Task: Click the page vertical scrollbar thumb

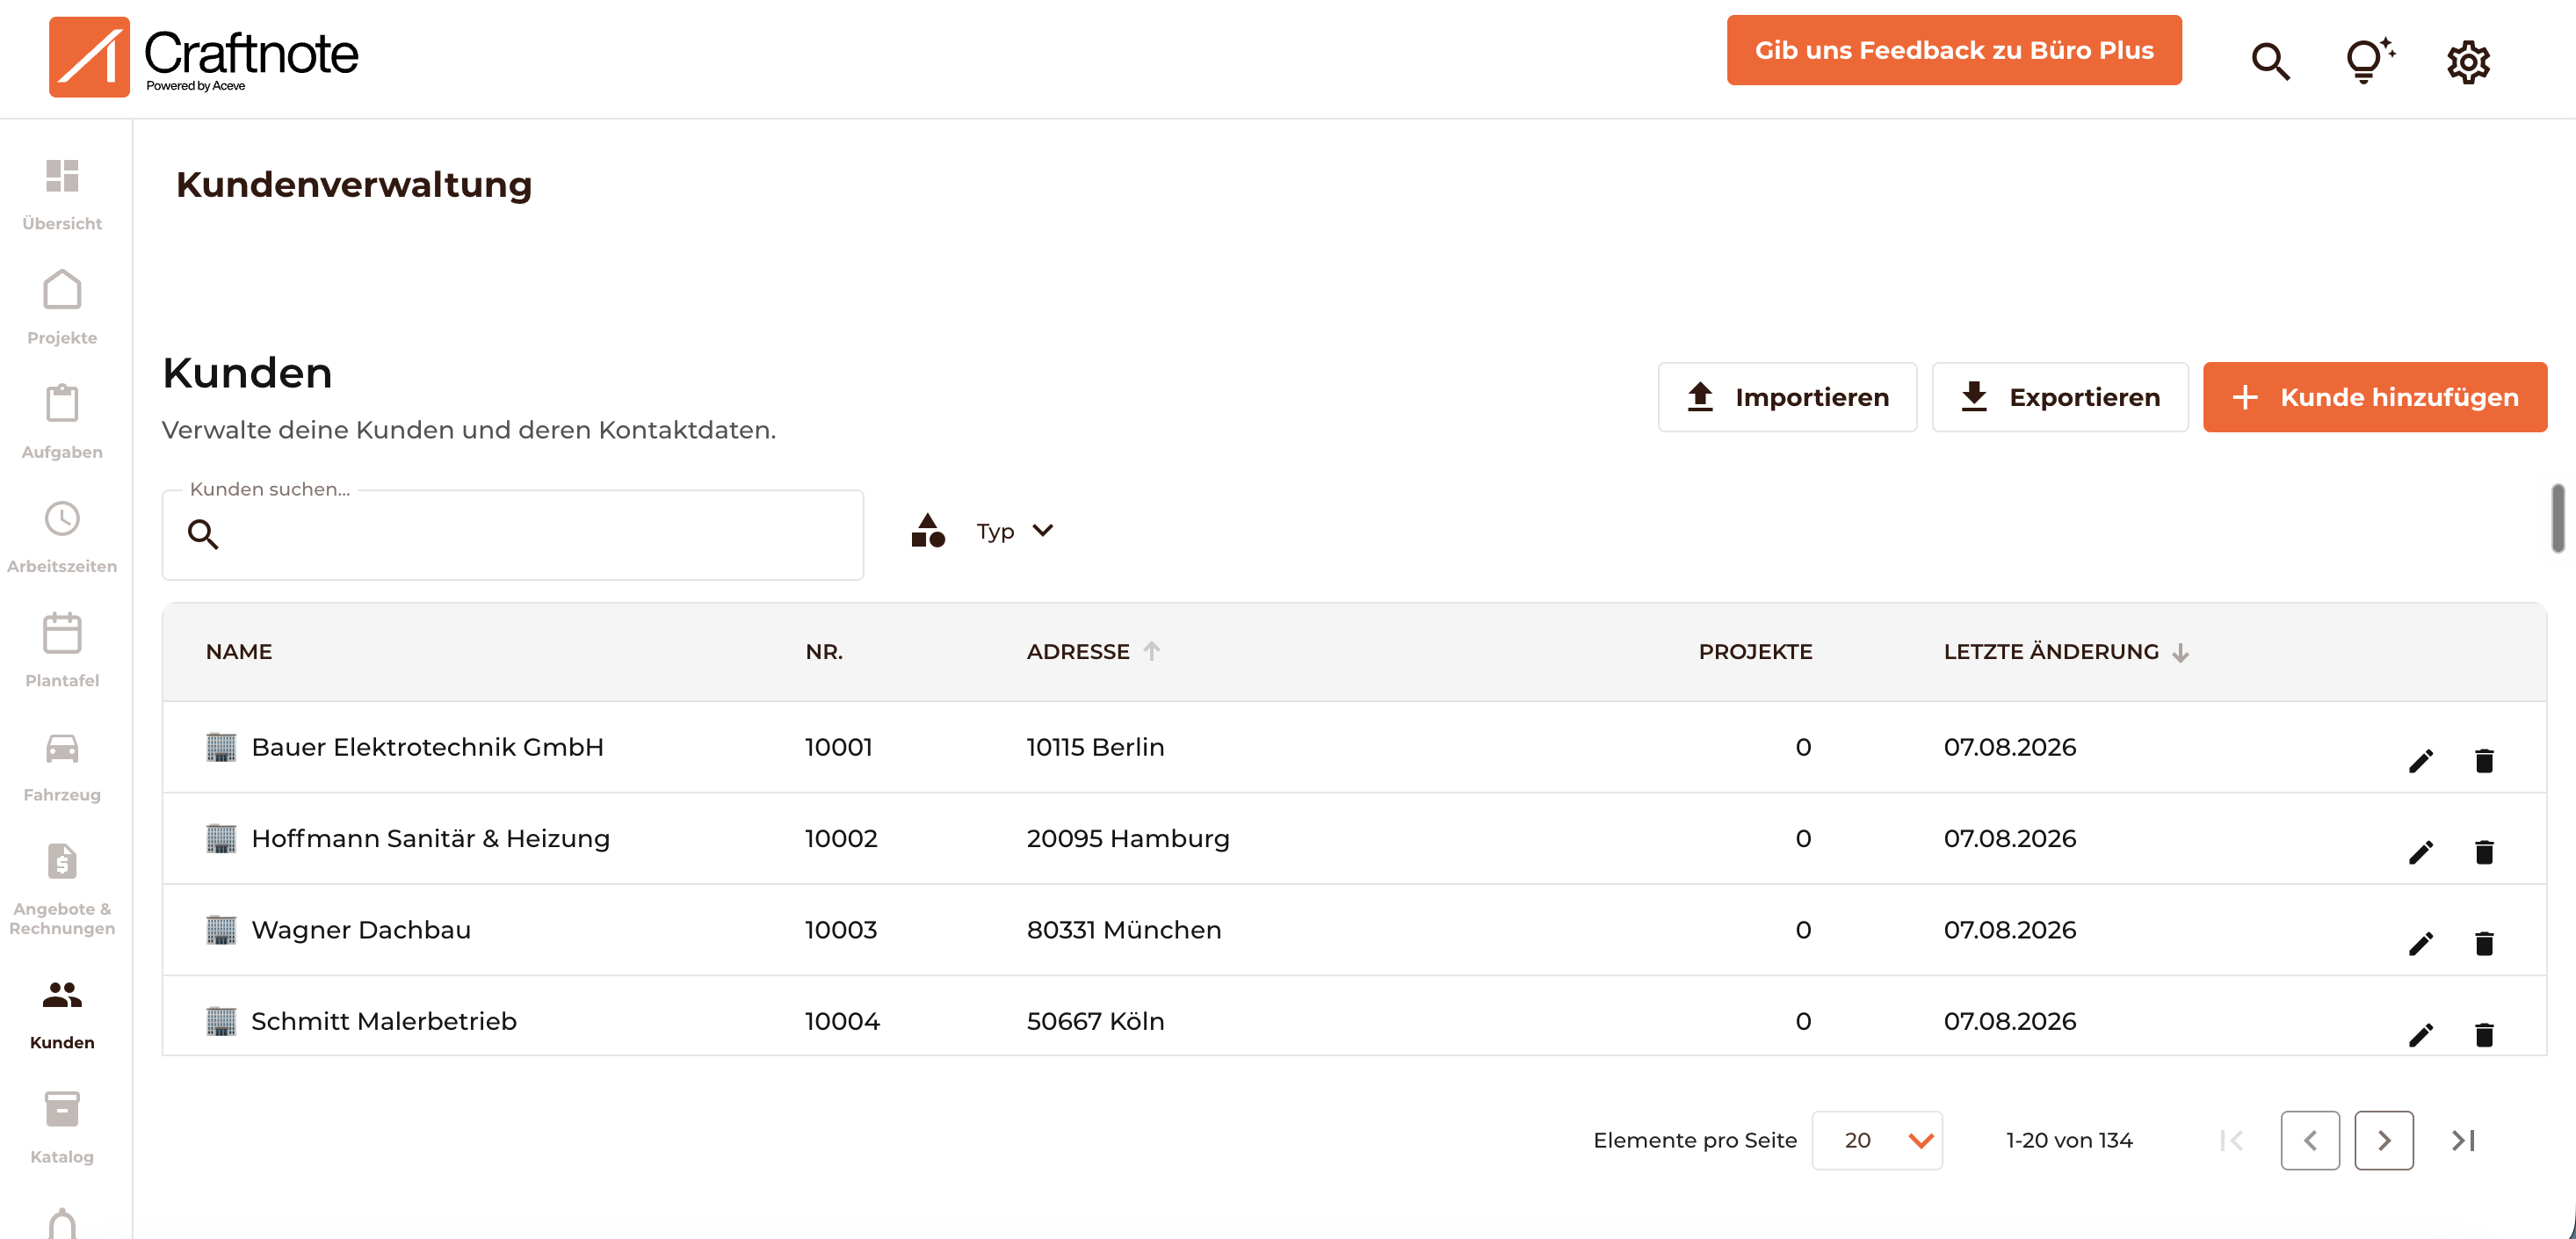Action: [x=2557, y=518]
